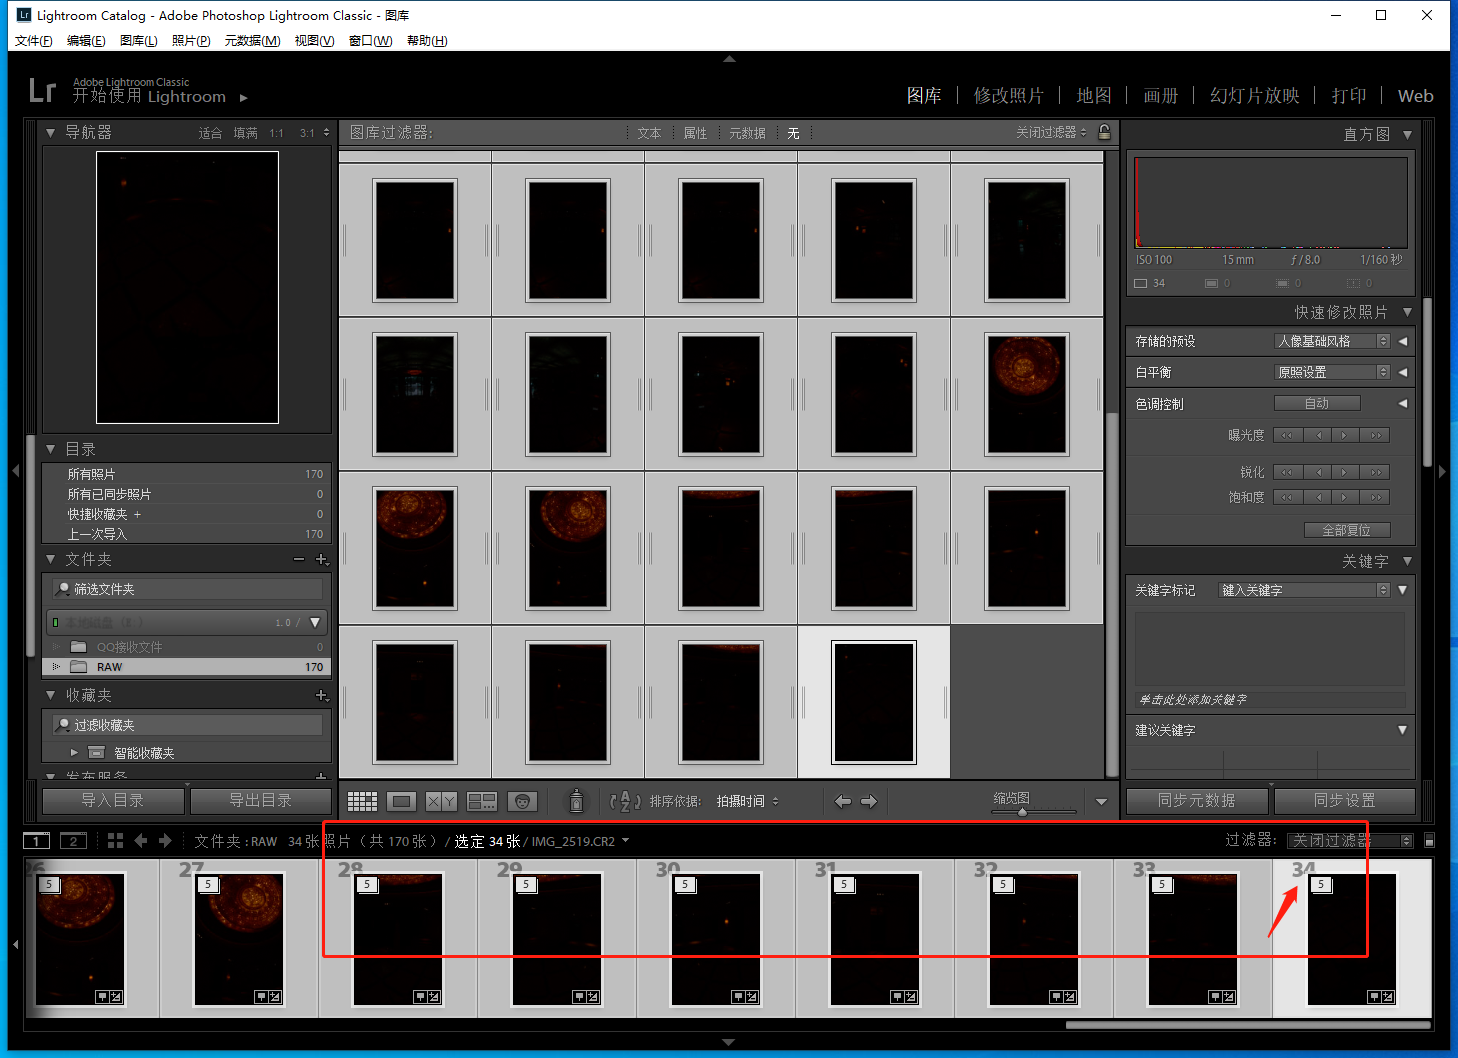
Task: Click the right arrow to select next photo
Action: [x=868, y=801]
